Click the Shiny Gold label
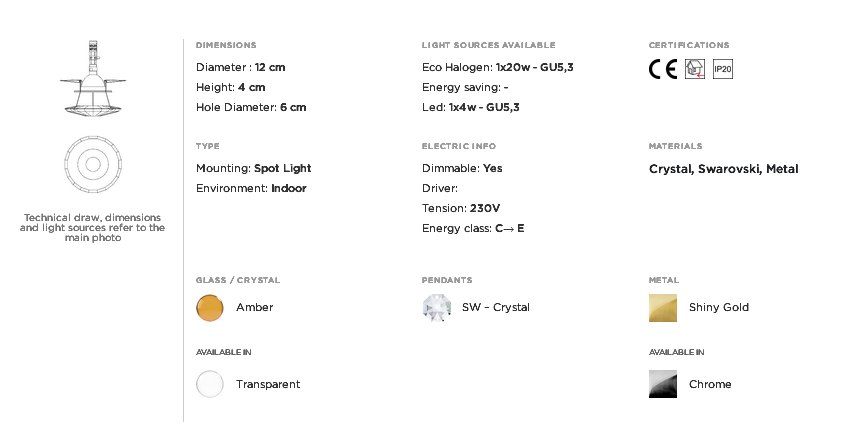The width and height of the screenshot is (851, 434). tap(719, 307)
